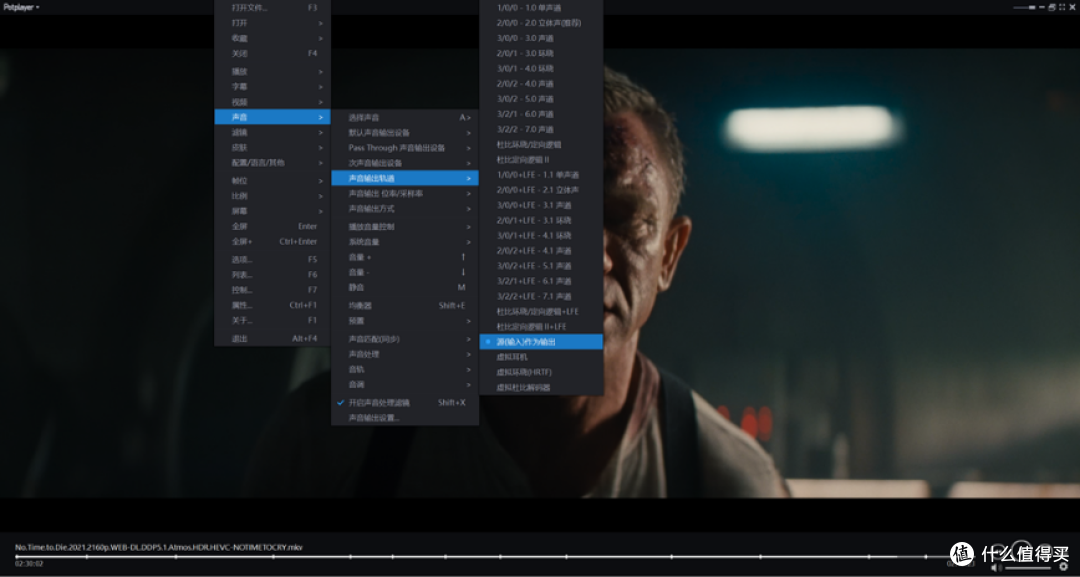Select 2/0/1 - 3.0 环绕 output
Image resolution: width=1080 pixels, height=577 pixels.
[541, 53]
